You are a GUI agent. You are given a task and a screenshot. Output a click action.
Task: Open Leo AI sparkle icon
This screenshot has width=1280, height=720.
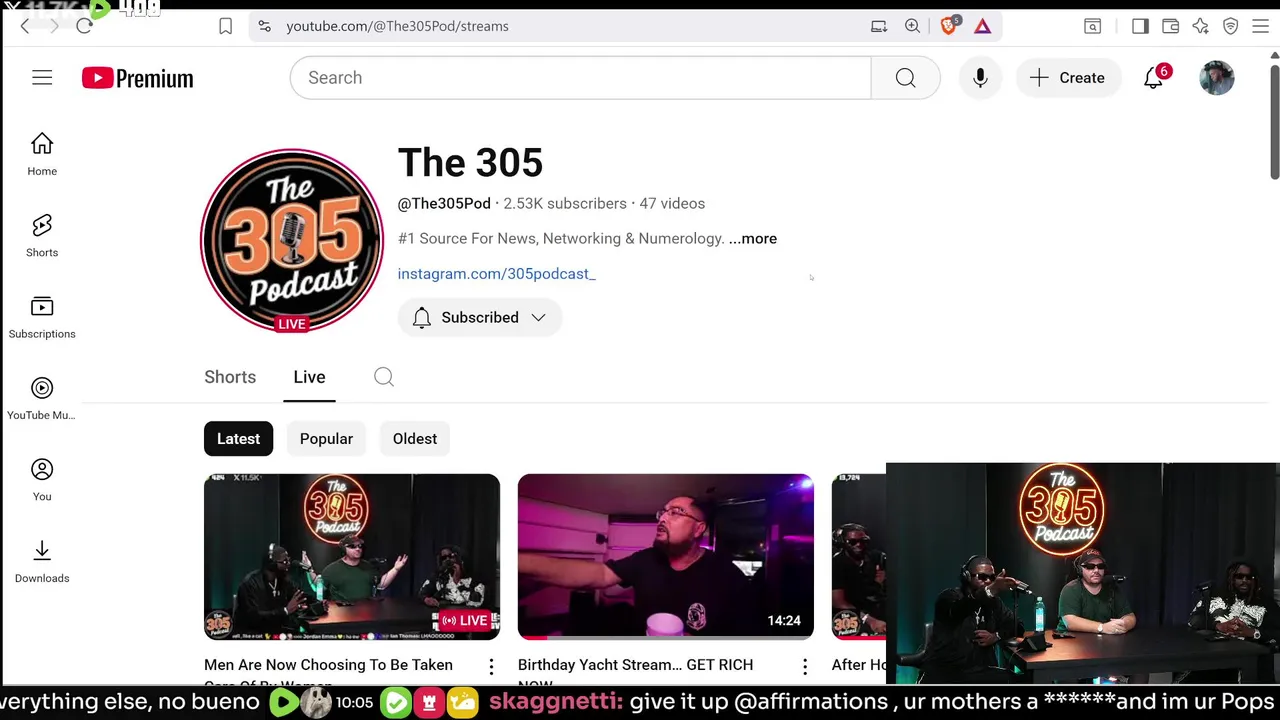[1200, 26]
